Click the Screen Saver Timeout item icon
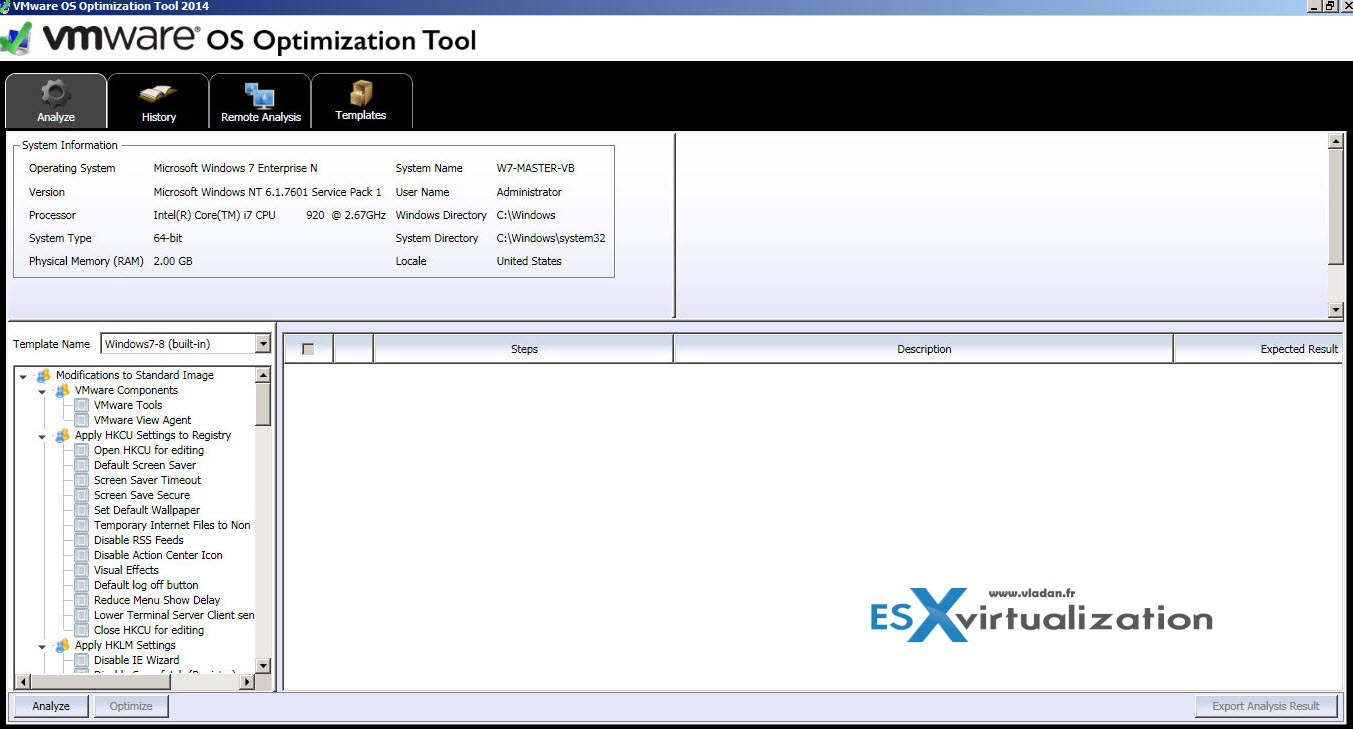The image size is (1353, 729). [82, 480]
